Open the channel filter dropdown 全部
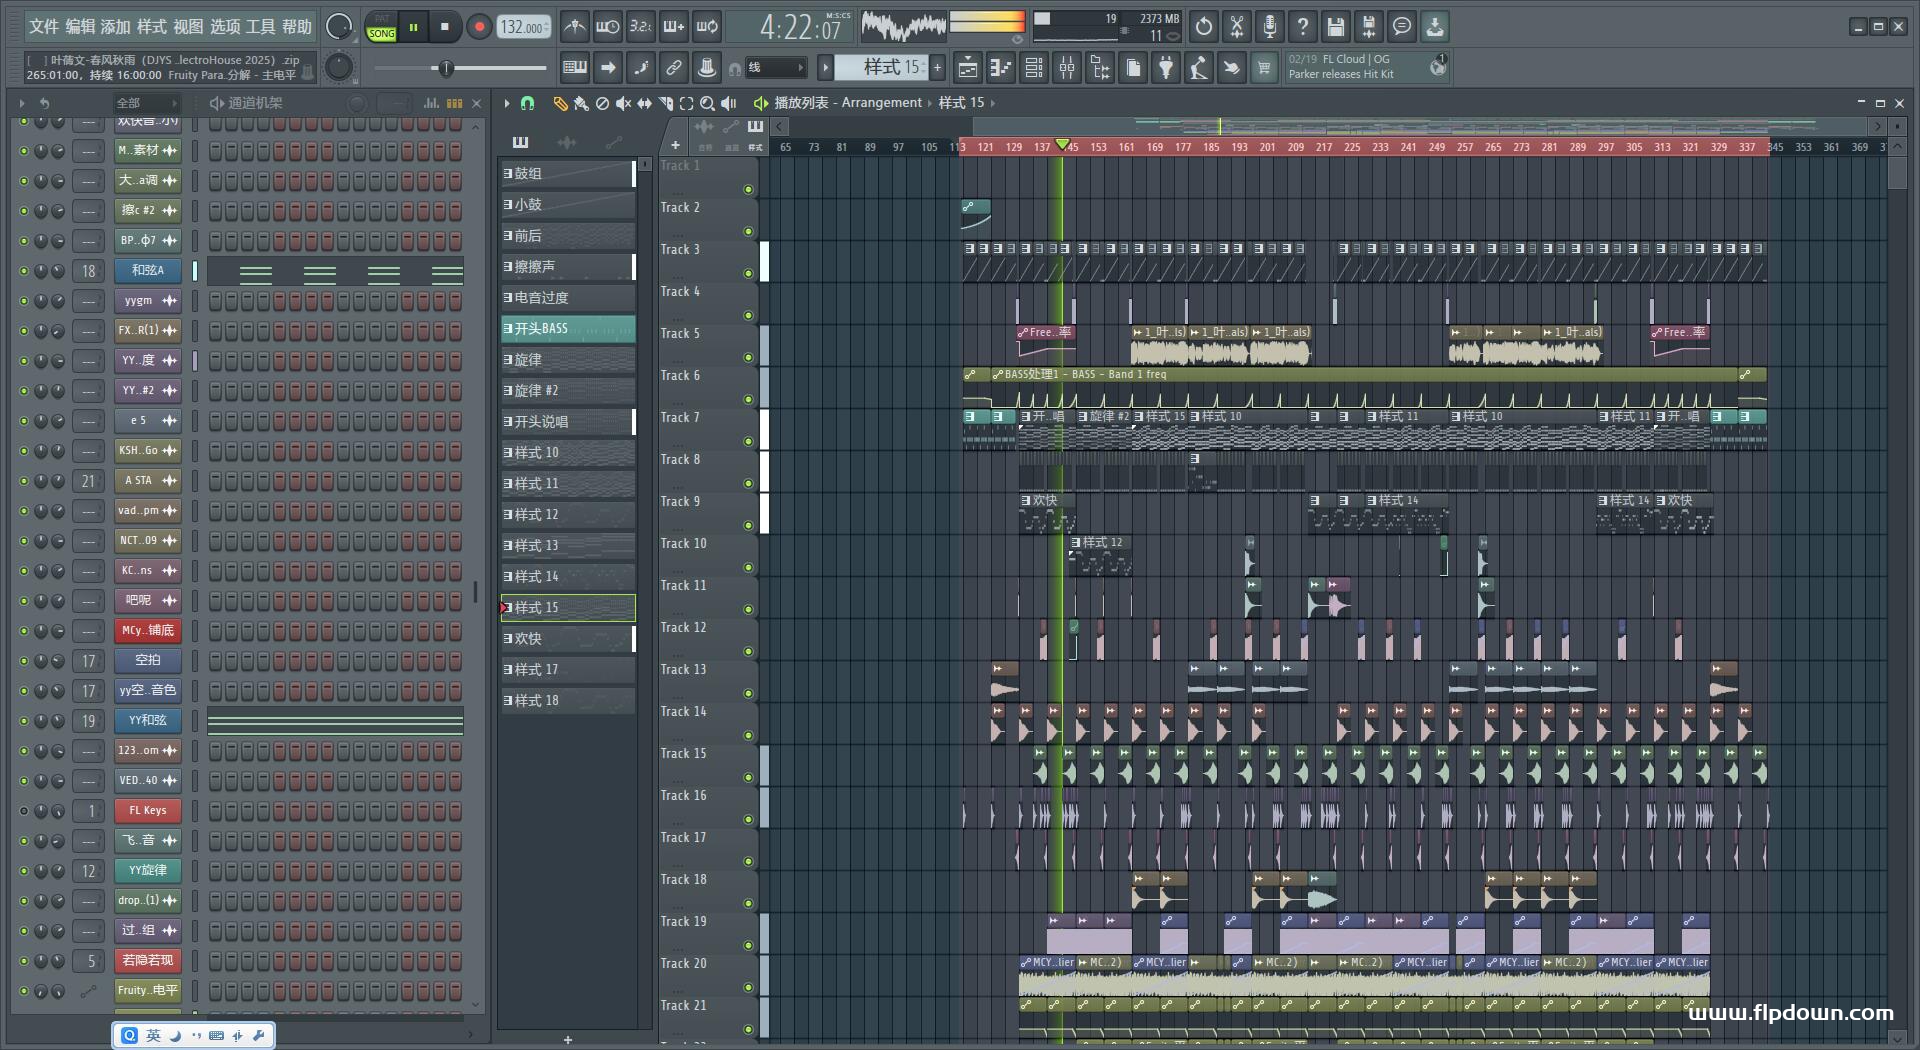This screenshot has height=1050, width=1920. 146,103
